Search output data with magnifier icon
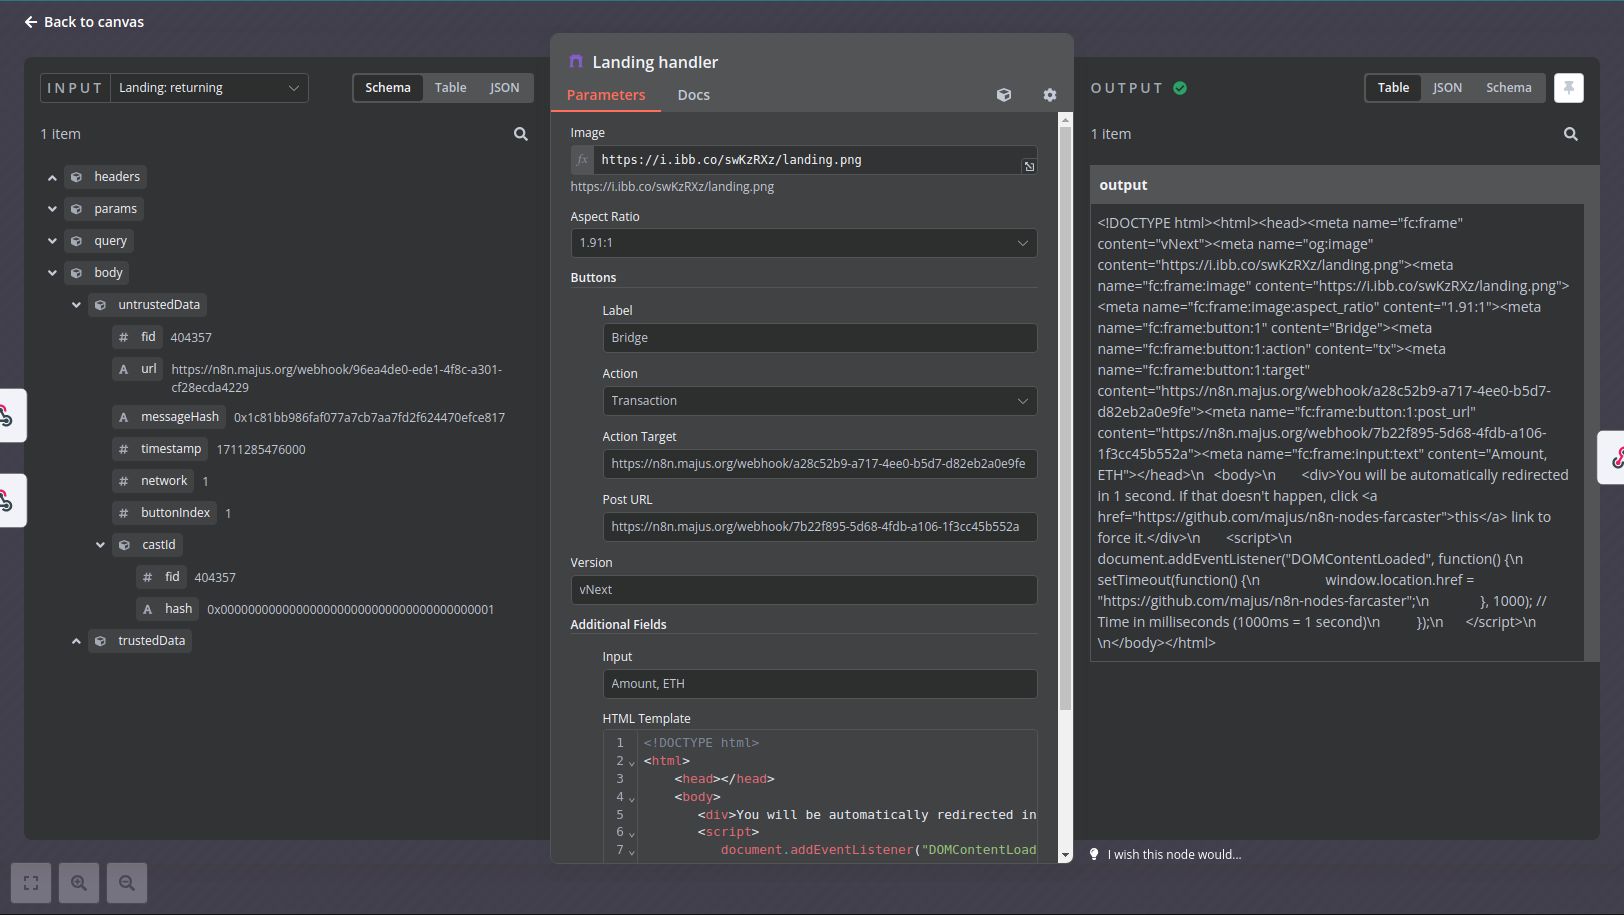Screen dimensions: 1624x915 click(1570, 134)
